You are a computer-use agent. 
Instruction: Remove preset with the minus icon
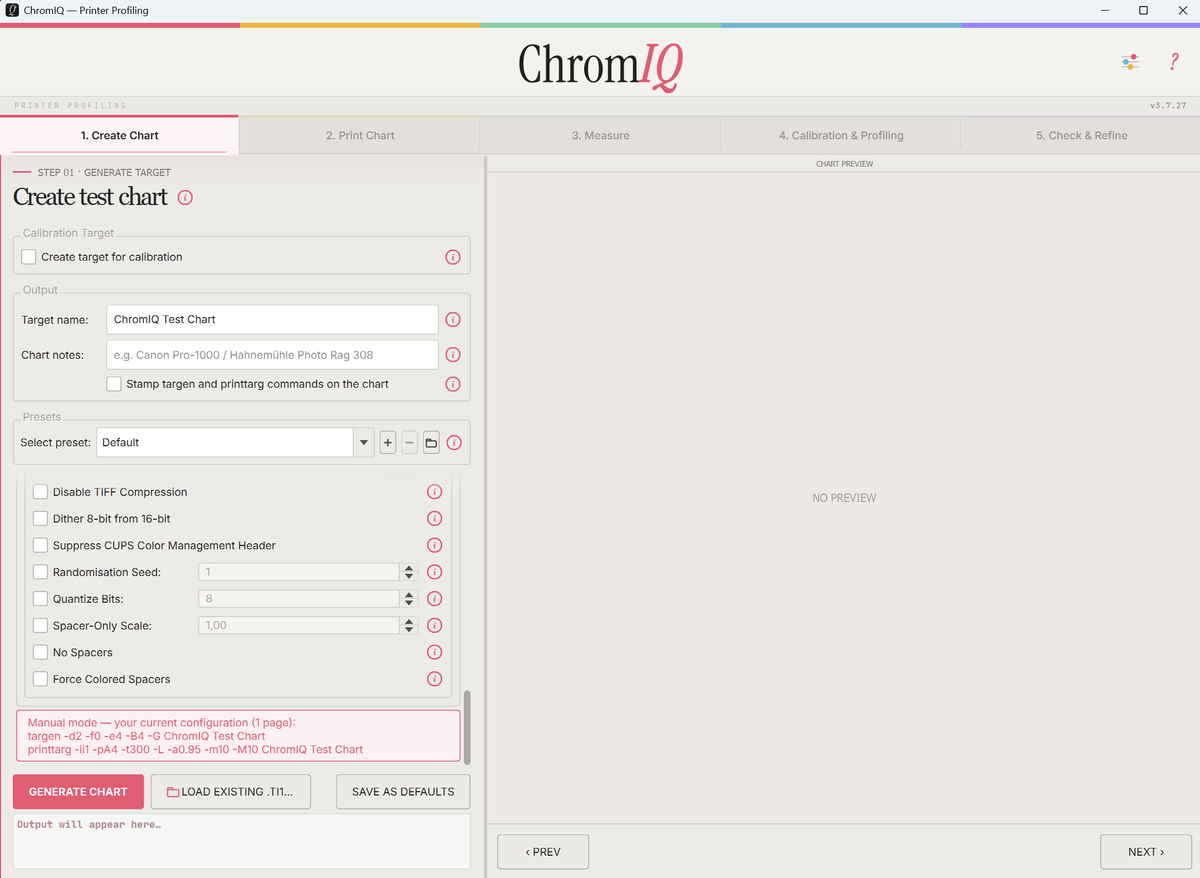click(409, 442)
